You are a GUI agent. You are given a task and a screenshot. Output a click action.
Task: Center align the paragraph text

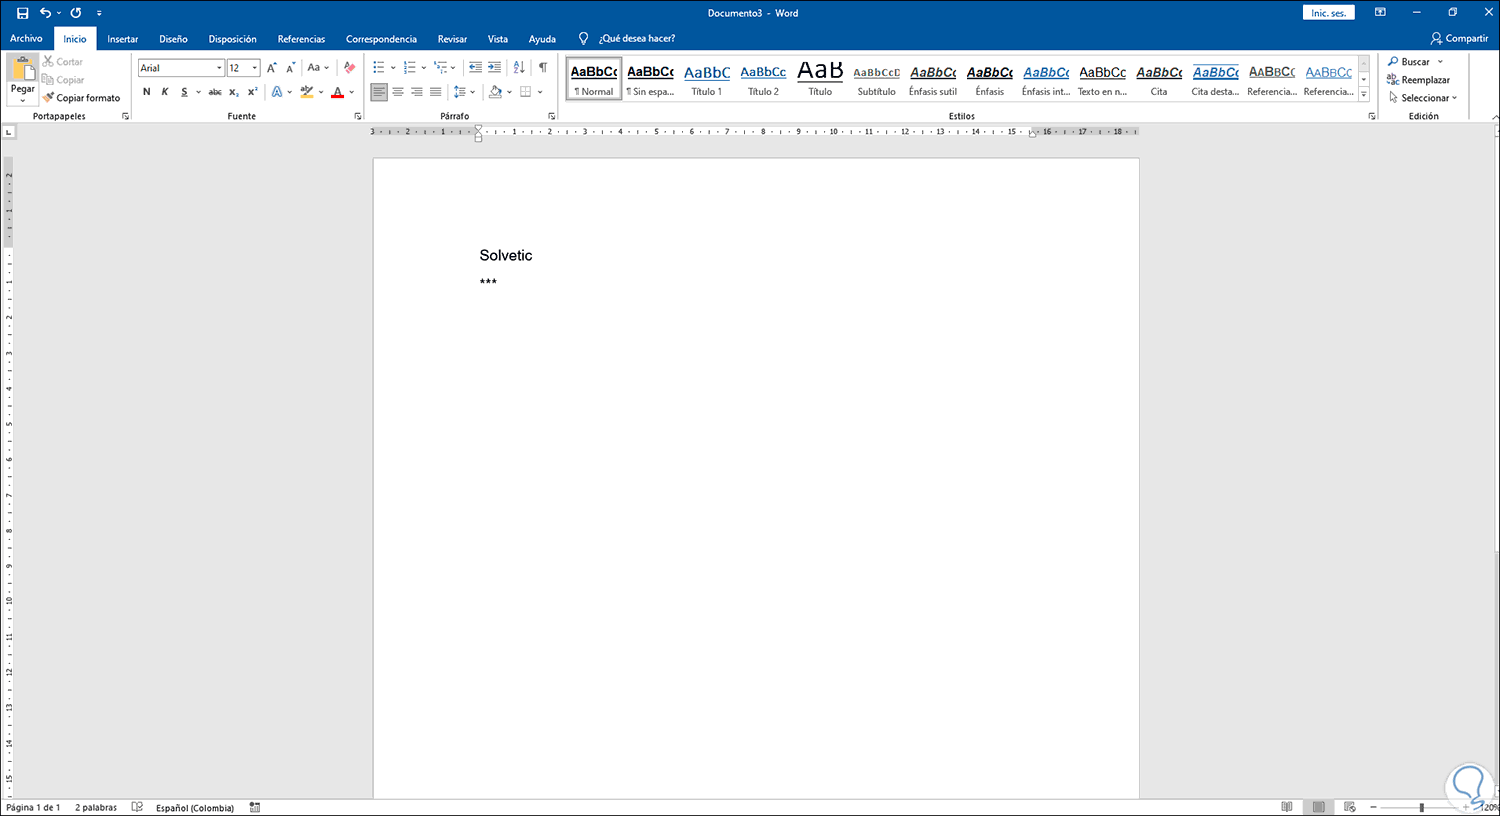[398, 92]
